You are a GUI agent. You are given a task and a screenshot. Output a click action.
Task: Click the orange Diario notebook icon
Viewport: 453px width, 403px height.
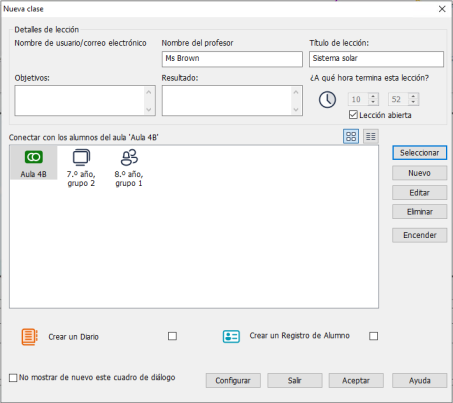tap(29, 336)
